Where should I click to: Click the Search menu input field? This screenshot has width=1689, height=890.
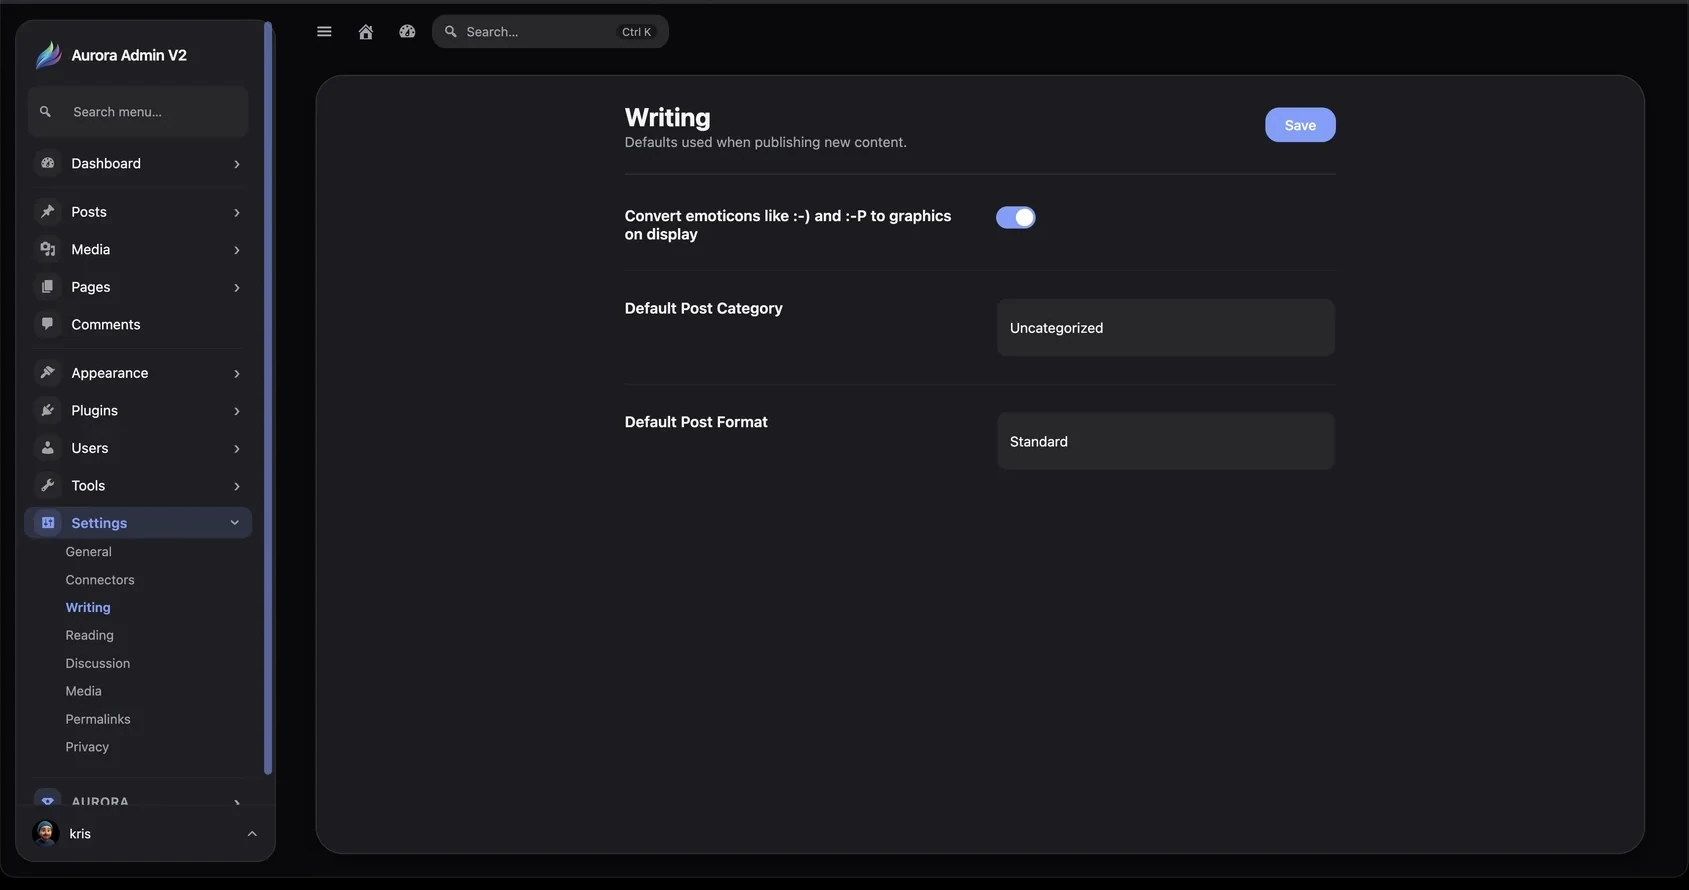pyautogui.click(x=138, y=112)
